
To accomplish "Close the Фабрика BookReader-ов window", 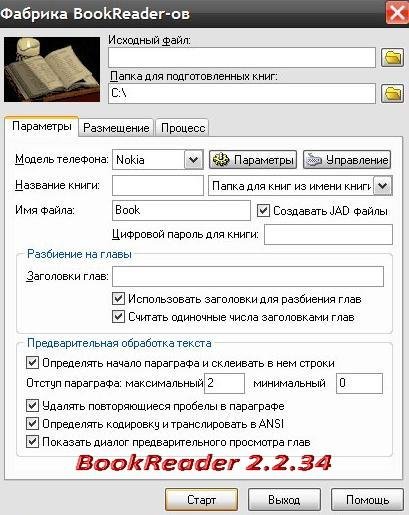I will [x=397, y=13].
